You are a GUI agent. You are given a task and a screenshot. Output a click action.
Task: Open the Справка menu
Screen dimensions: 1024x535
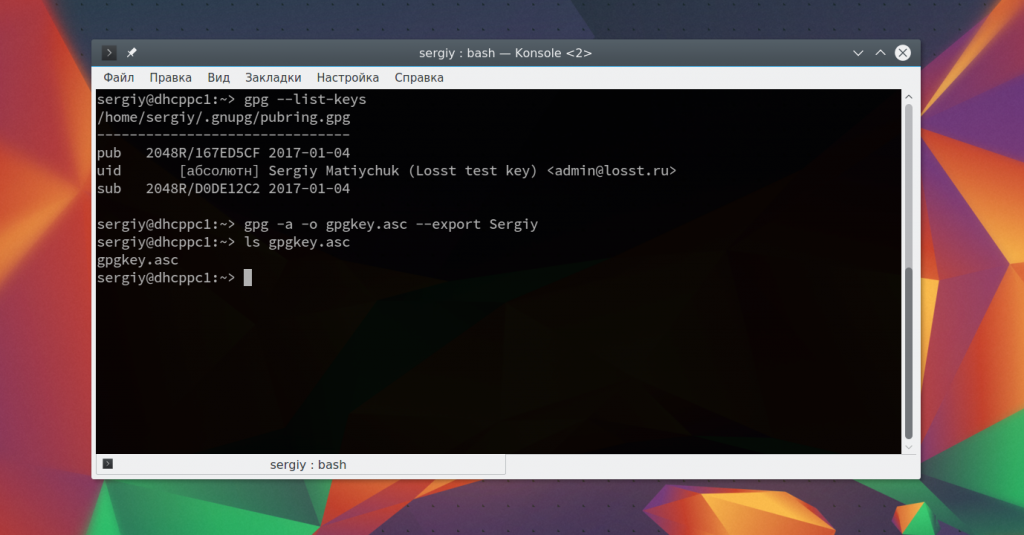coord(419,77)
